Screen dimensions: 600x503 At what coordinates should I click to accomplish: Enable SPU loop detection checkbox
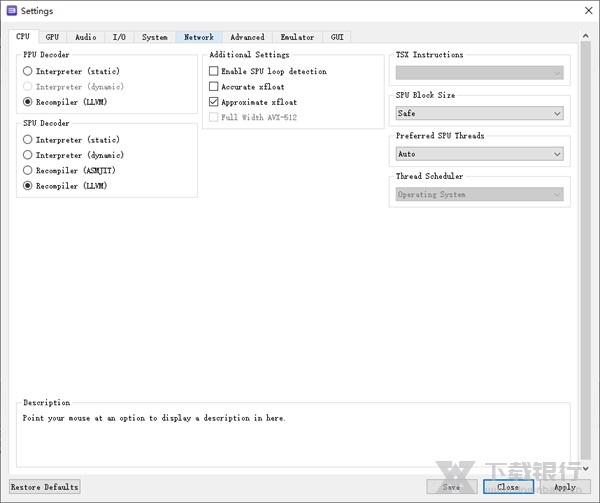(214, 72)
